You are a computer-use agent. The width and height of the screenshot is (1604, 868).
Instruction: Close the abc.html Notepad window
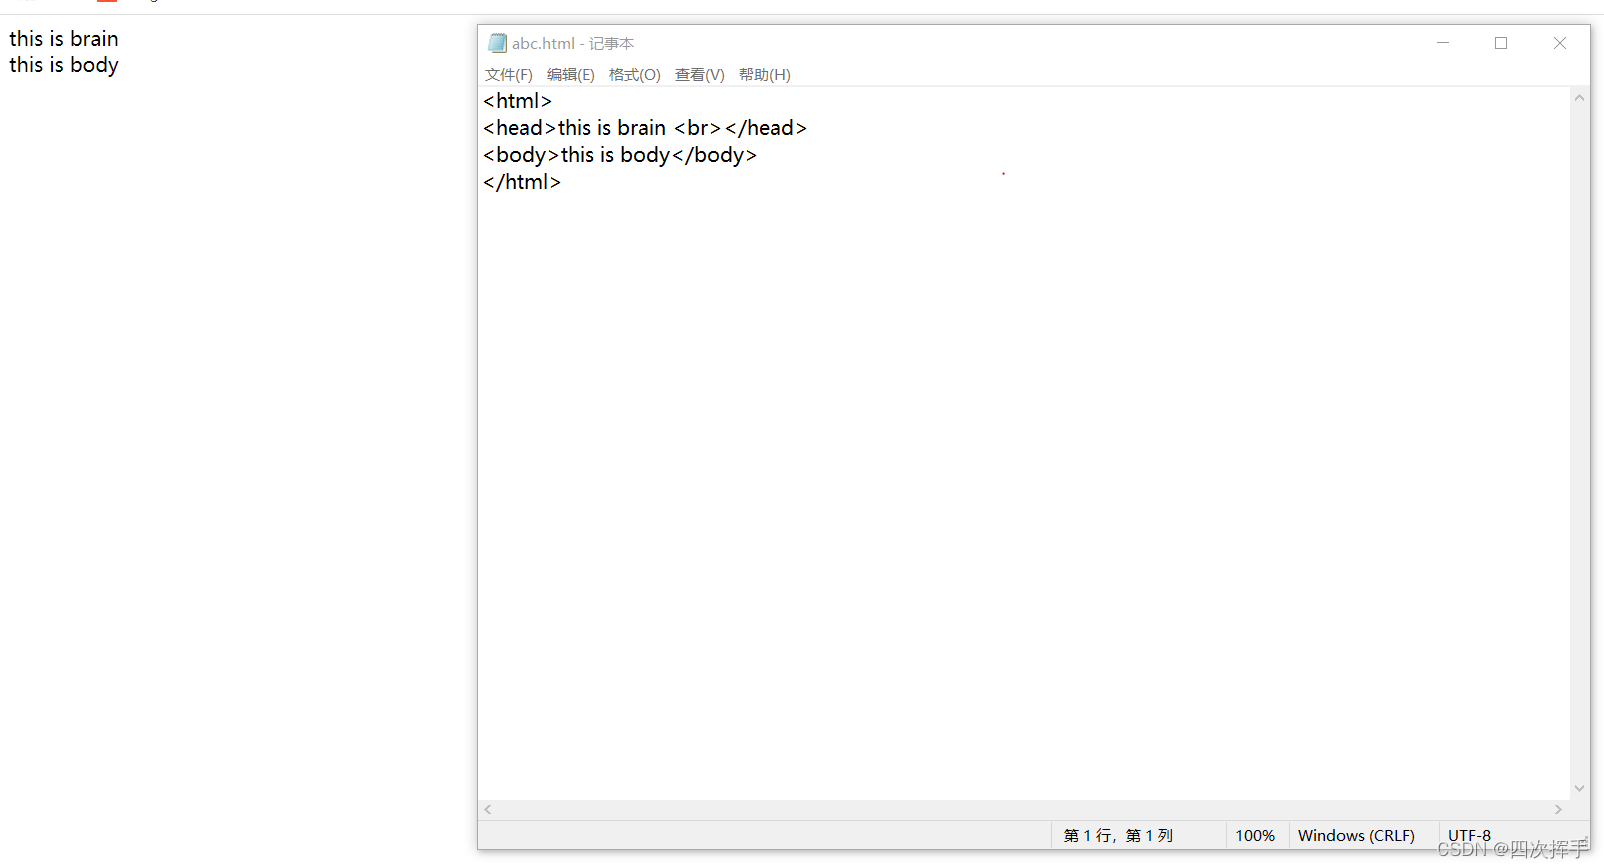point(1560,43)
